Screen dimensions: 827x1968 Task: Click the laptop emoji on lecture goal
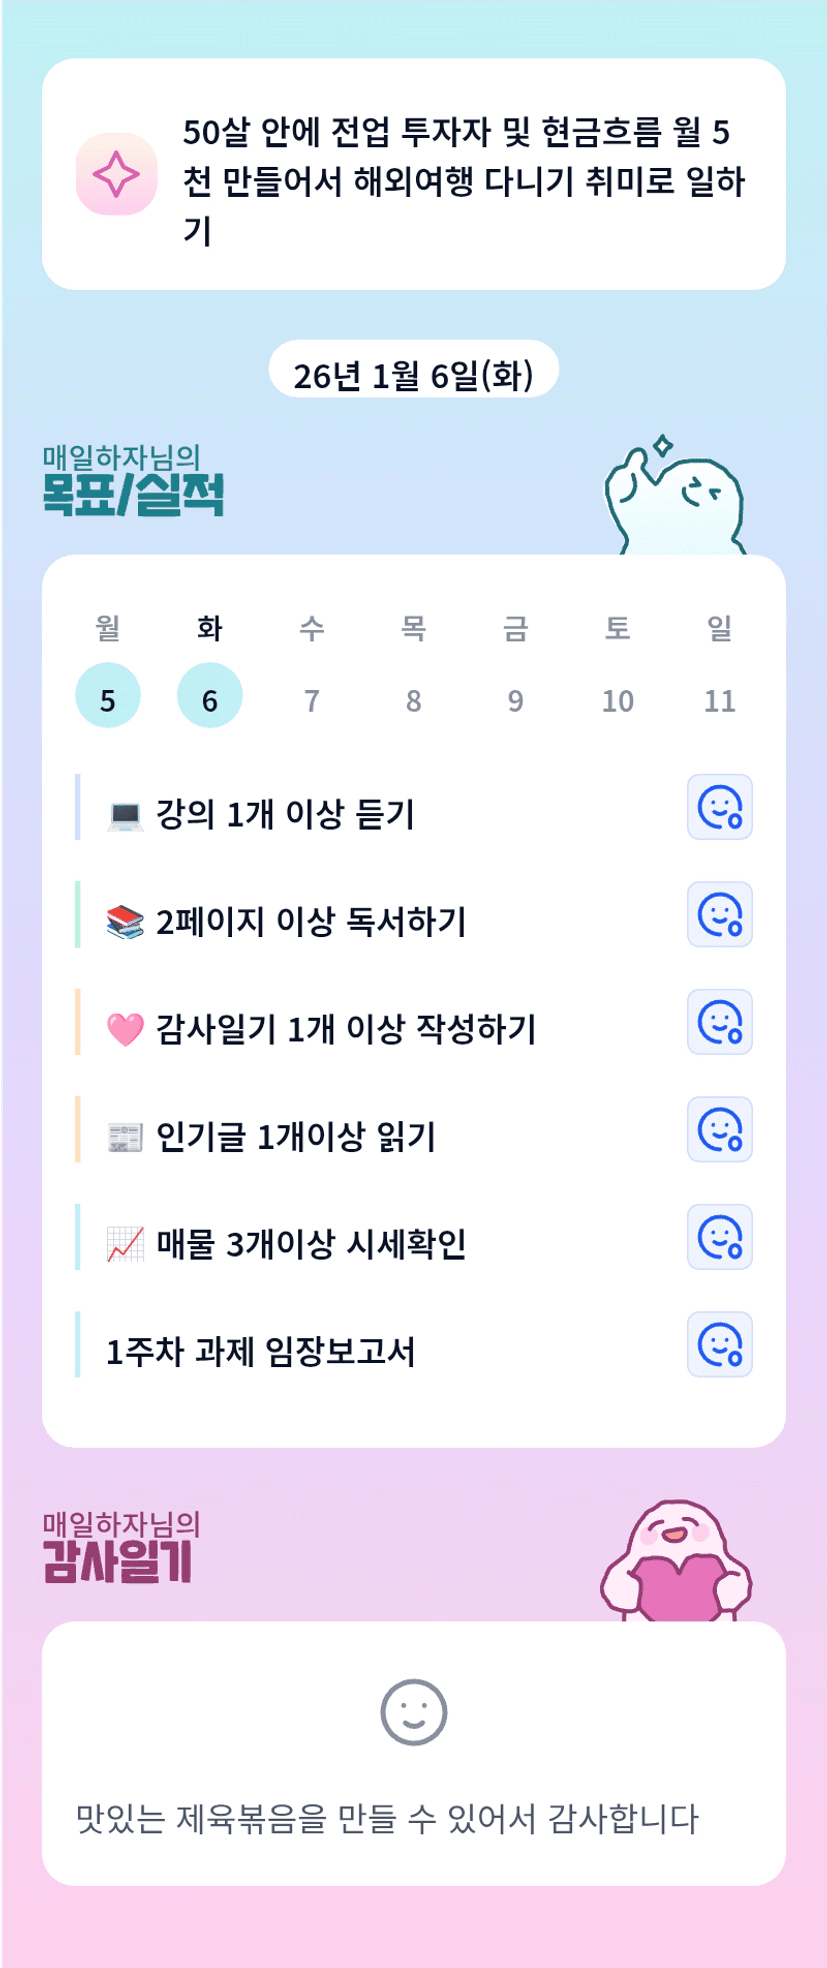click(125, 816)
